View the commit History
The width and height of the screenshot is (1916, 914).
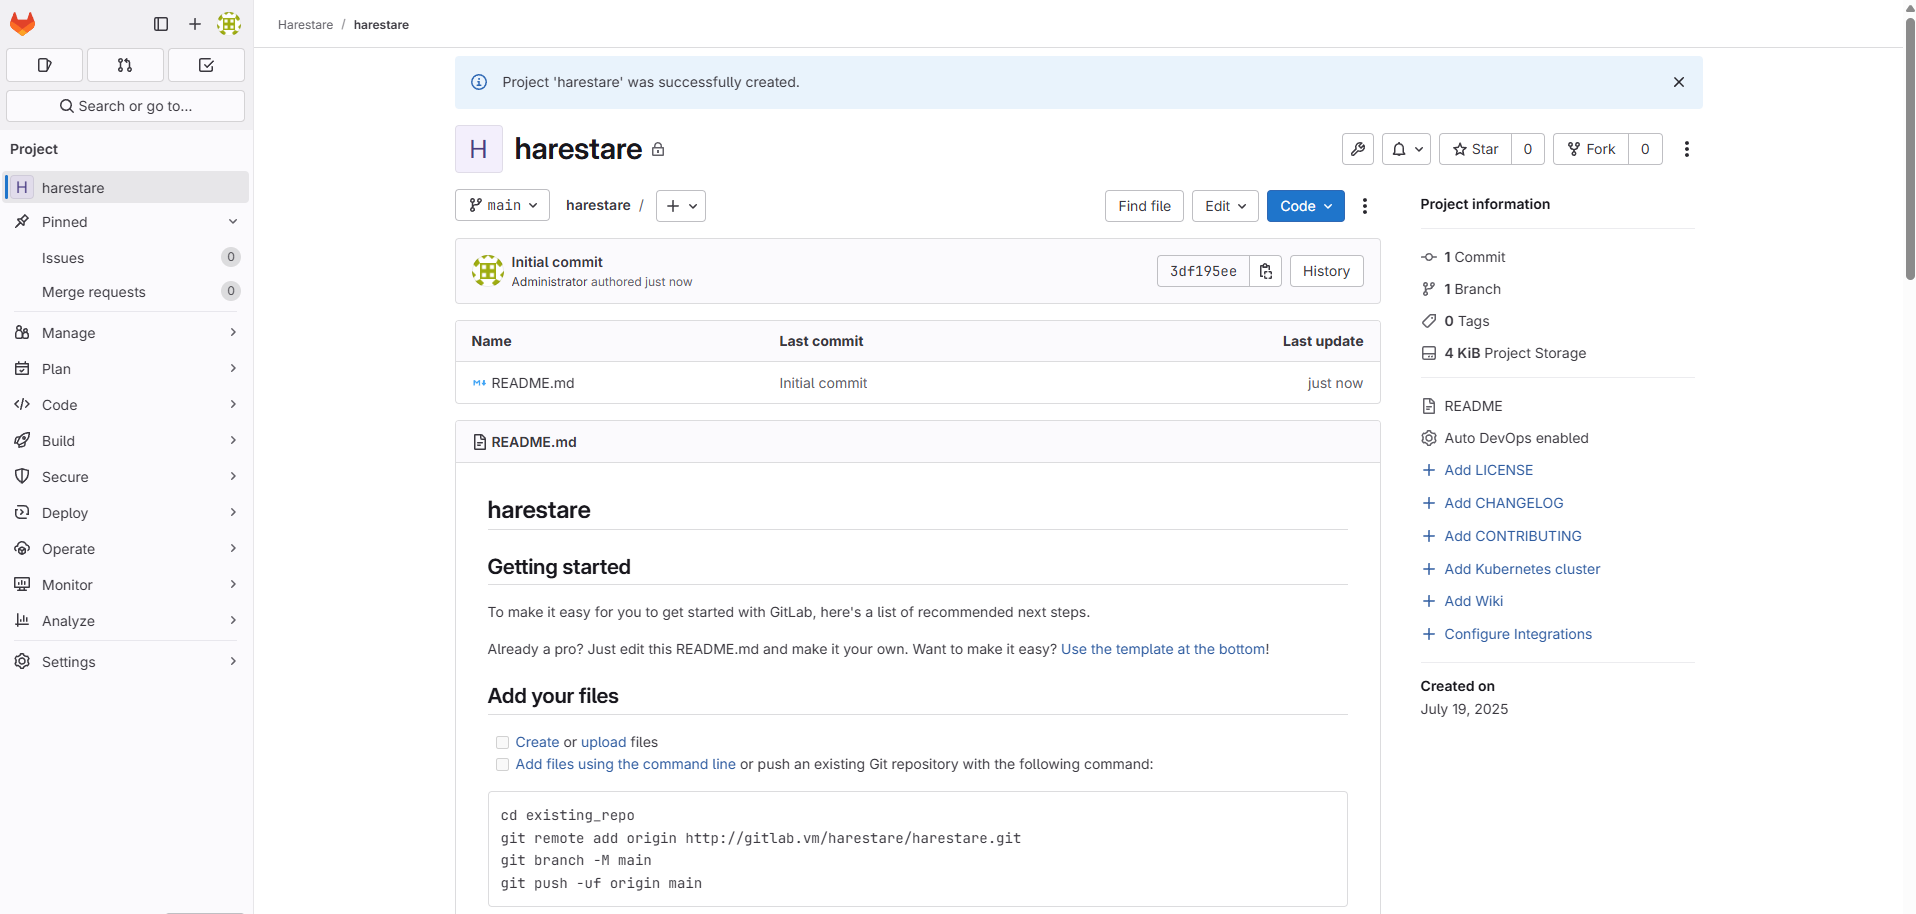(1327, 271)
